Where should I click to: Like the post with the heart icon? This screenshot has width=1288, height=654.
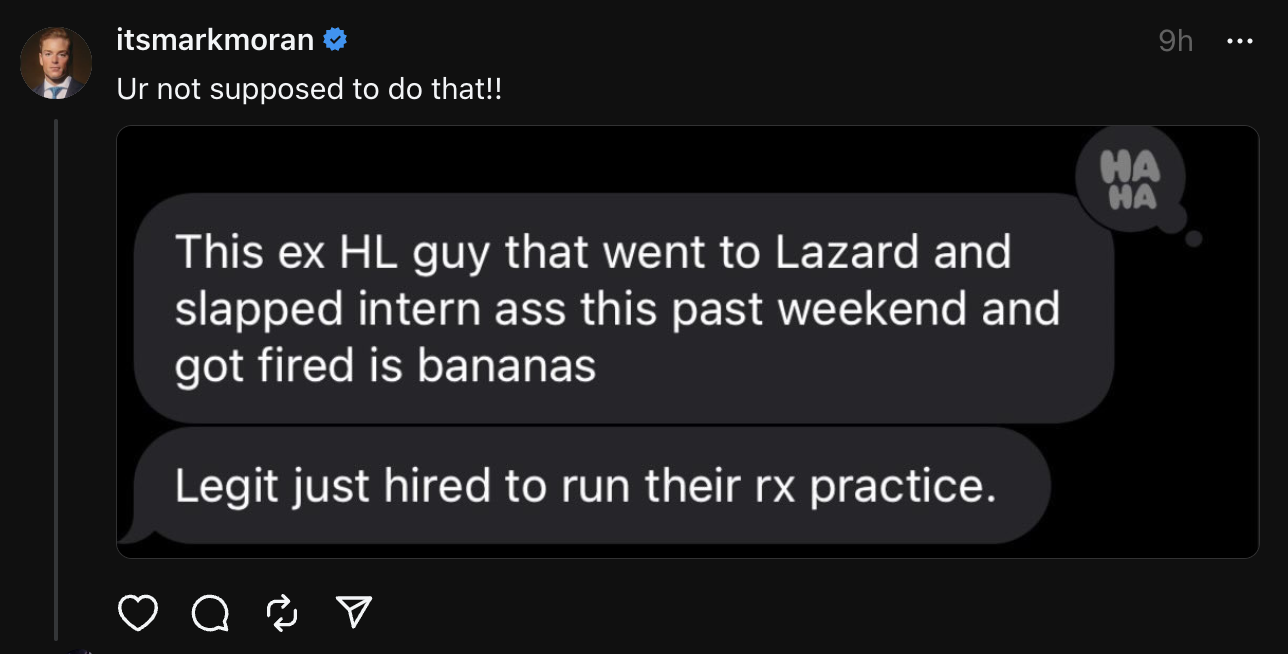tap(138, 612)
